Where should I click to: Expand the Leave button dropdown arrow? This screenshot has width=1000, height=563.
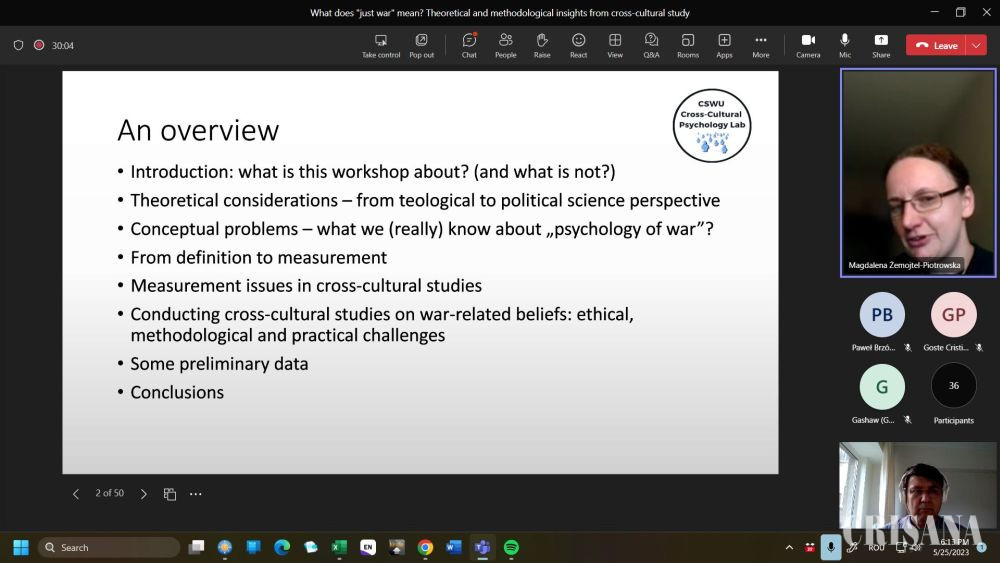coord(976,45)
